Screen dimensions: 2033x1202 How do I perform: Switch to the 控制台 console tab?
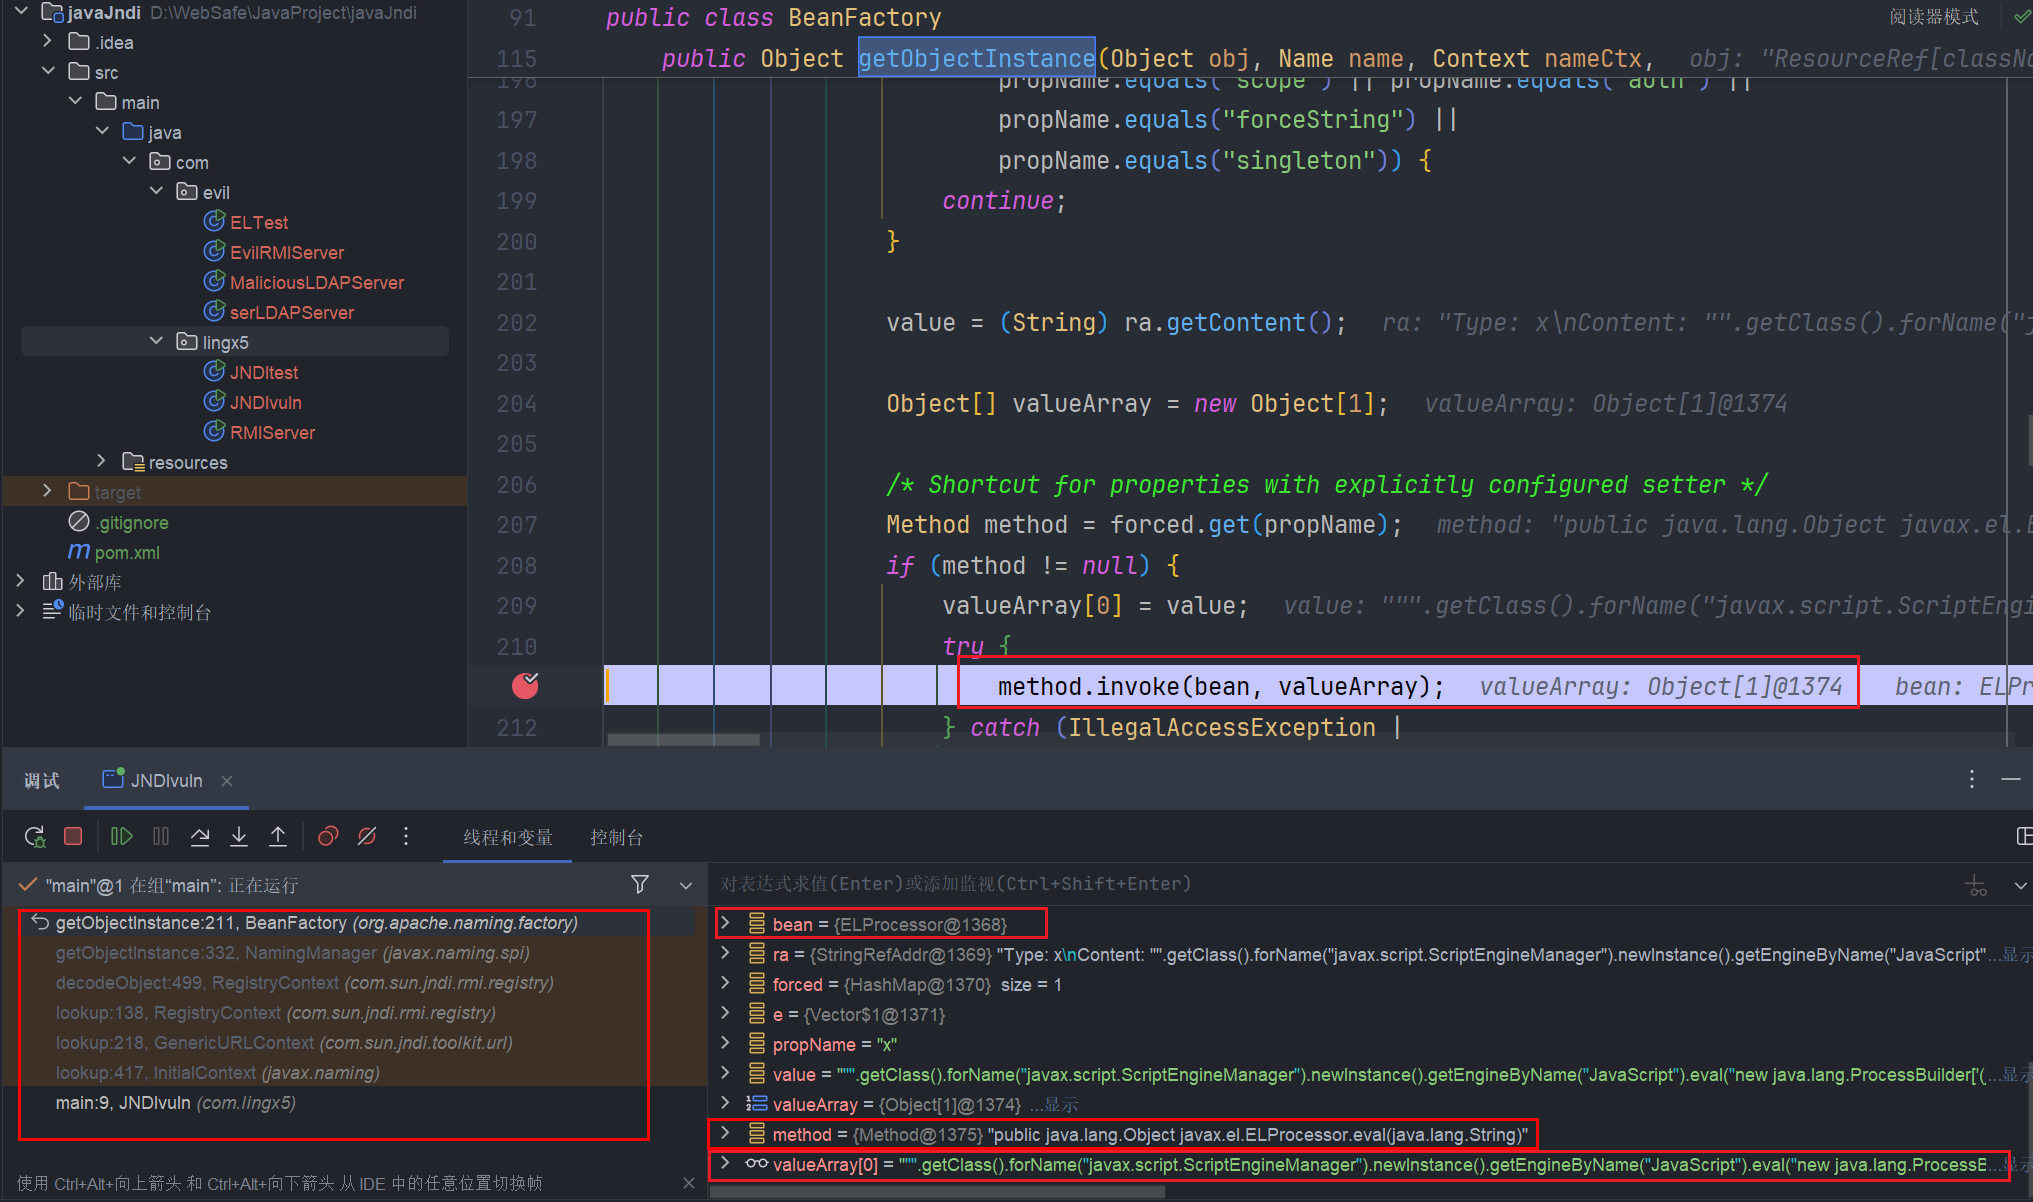click(x=616, y=838)
